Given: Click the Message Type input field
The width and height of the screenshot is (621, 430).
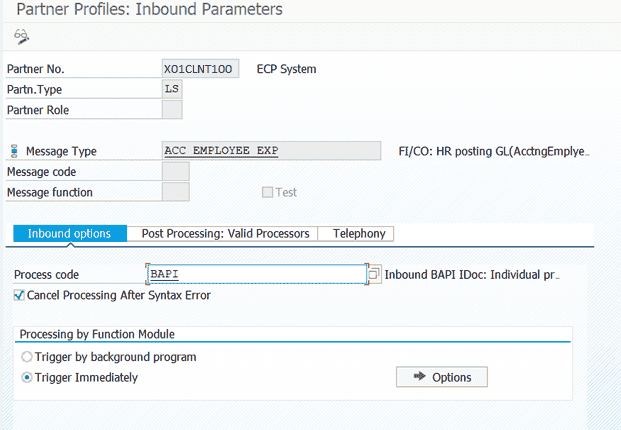Looking at the screenshot, I should [x=270, y=151].
